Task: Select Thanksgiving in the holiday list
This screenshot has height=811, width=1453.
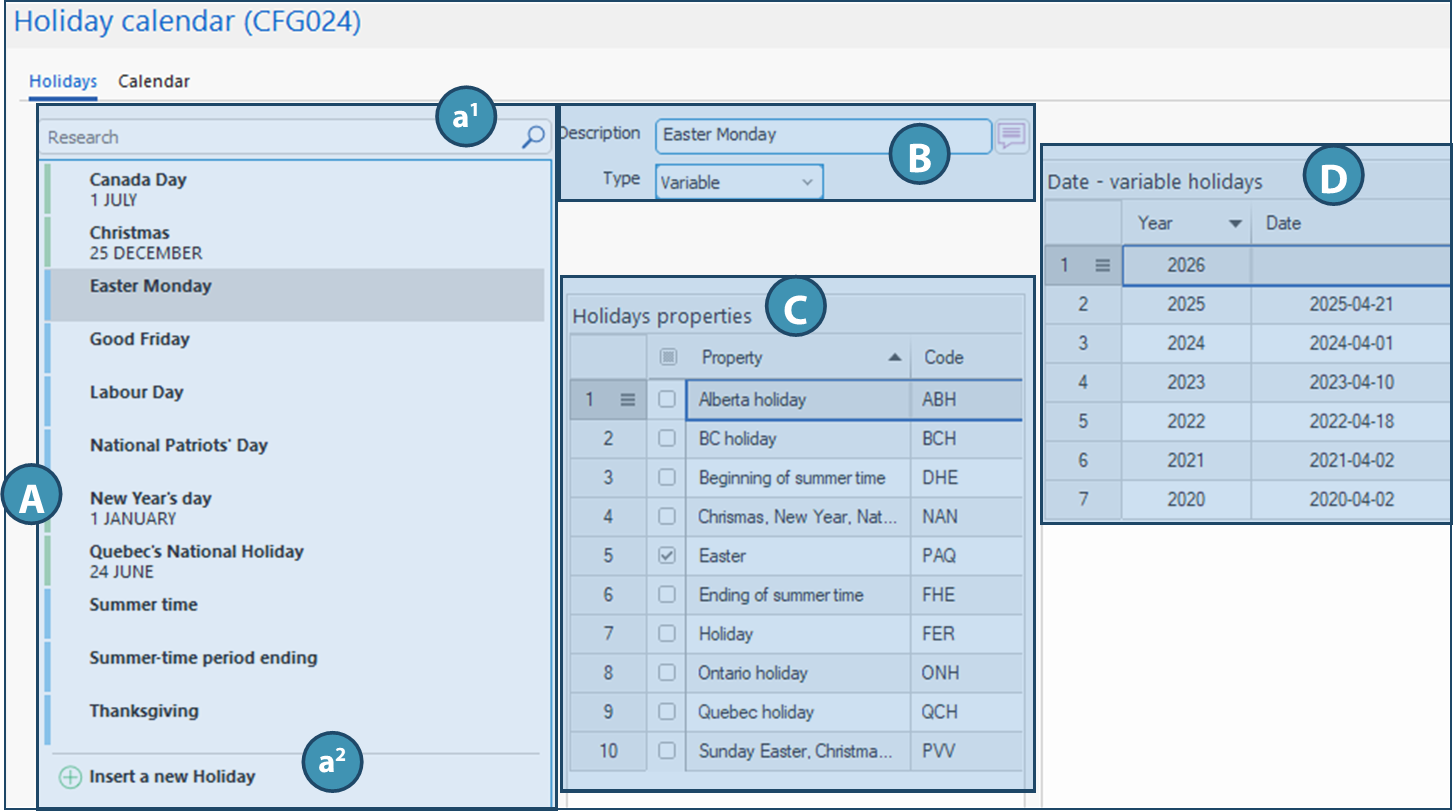Action: 144,711
